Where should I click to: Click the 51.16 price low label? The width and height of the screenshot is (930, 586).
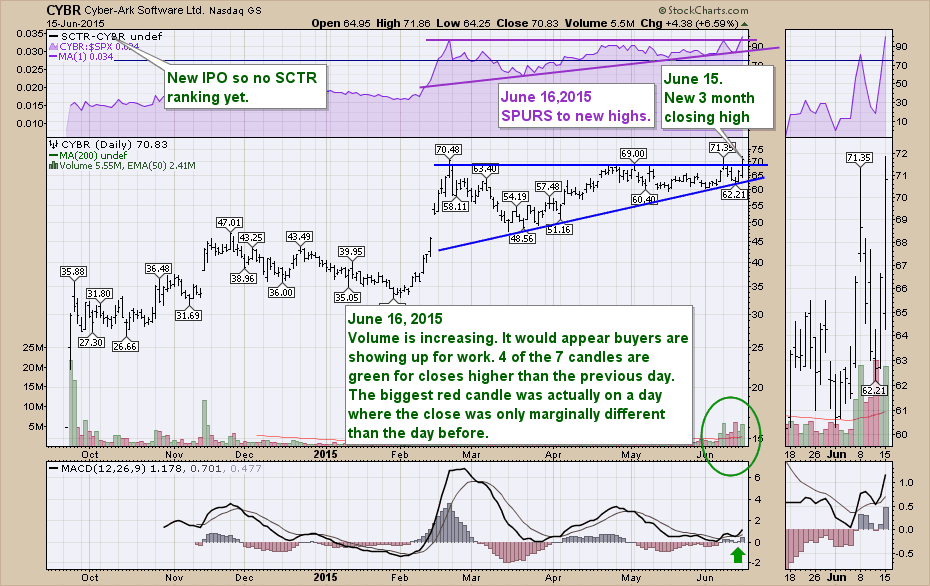point(559,229)
